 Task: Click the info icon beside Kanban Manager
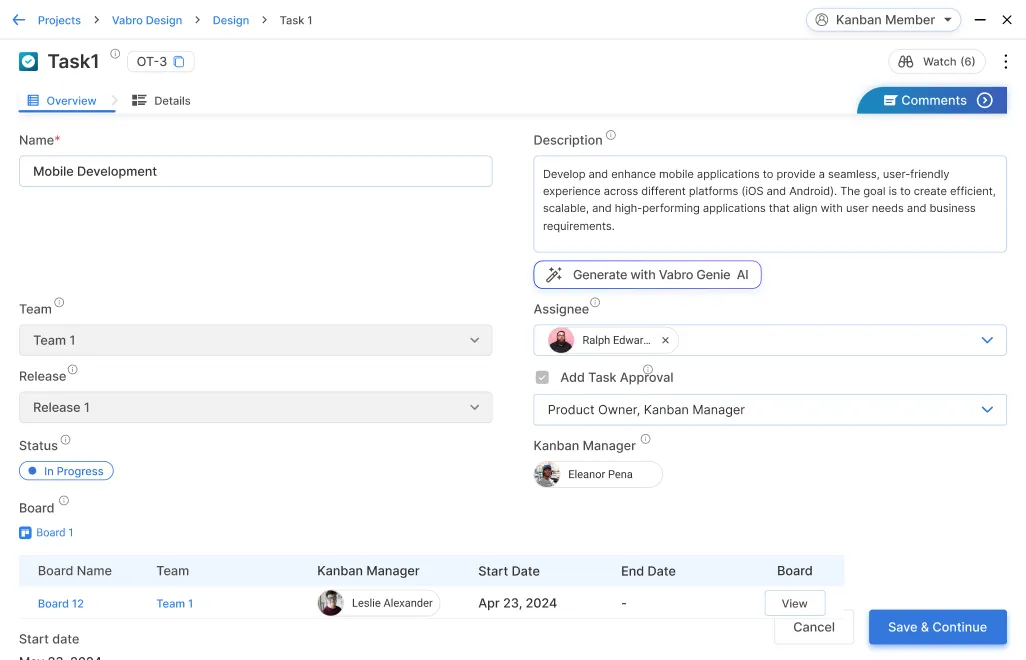pos(645,439)
